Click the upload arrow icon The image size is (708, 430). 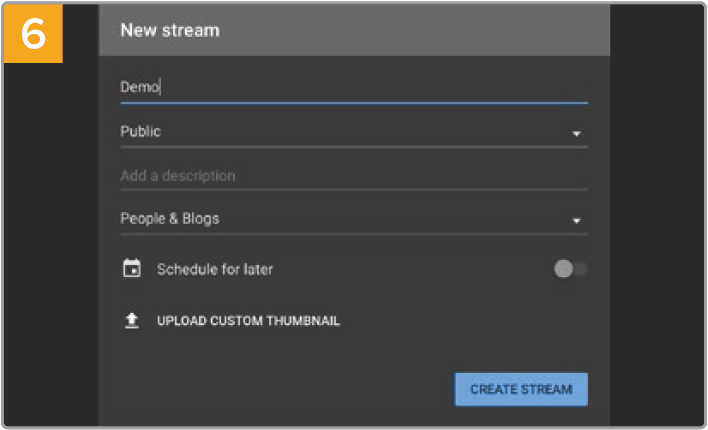pos(132,320)
